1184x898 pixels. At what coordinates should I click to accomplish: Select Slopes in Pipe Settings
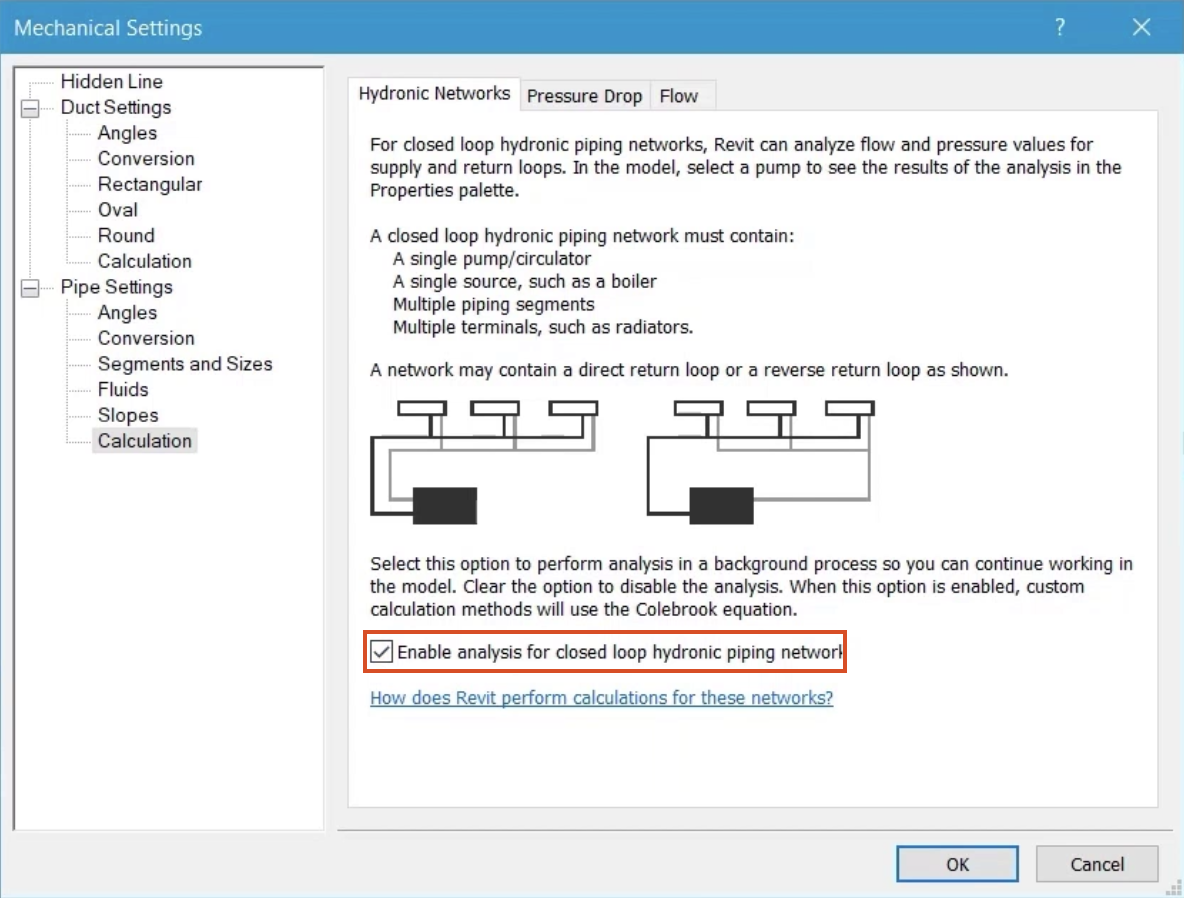[128, 415]
